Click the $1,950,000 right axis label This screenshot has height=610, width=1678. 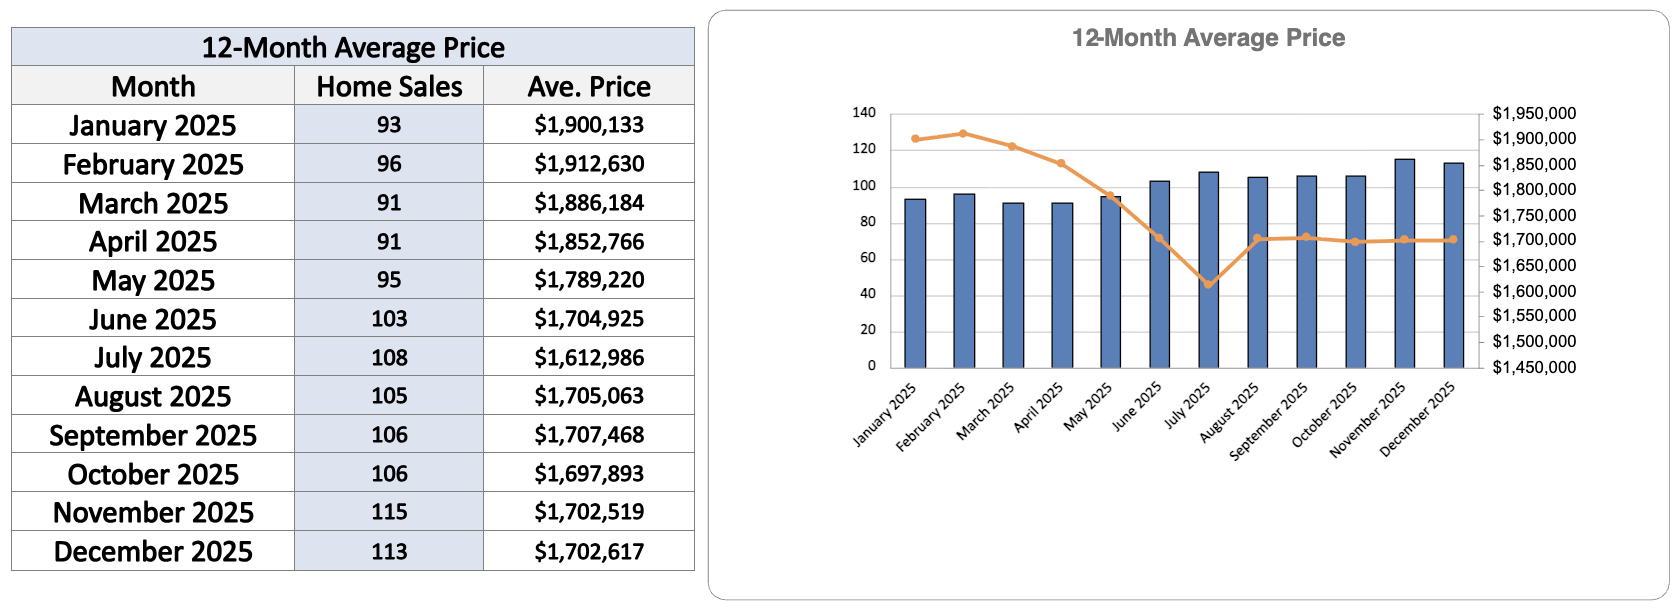coord(1534,113)
